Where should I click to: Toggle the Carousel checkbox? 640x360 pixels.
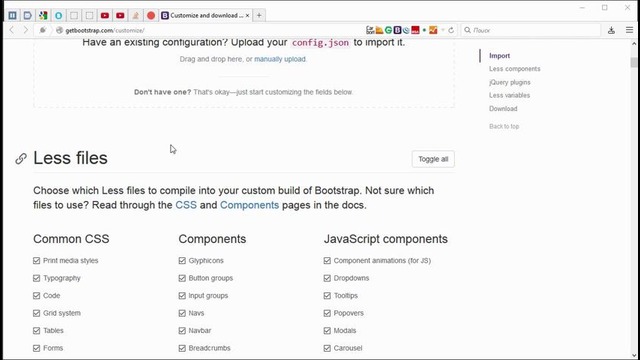click(327, 348)
